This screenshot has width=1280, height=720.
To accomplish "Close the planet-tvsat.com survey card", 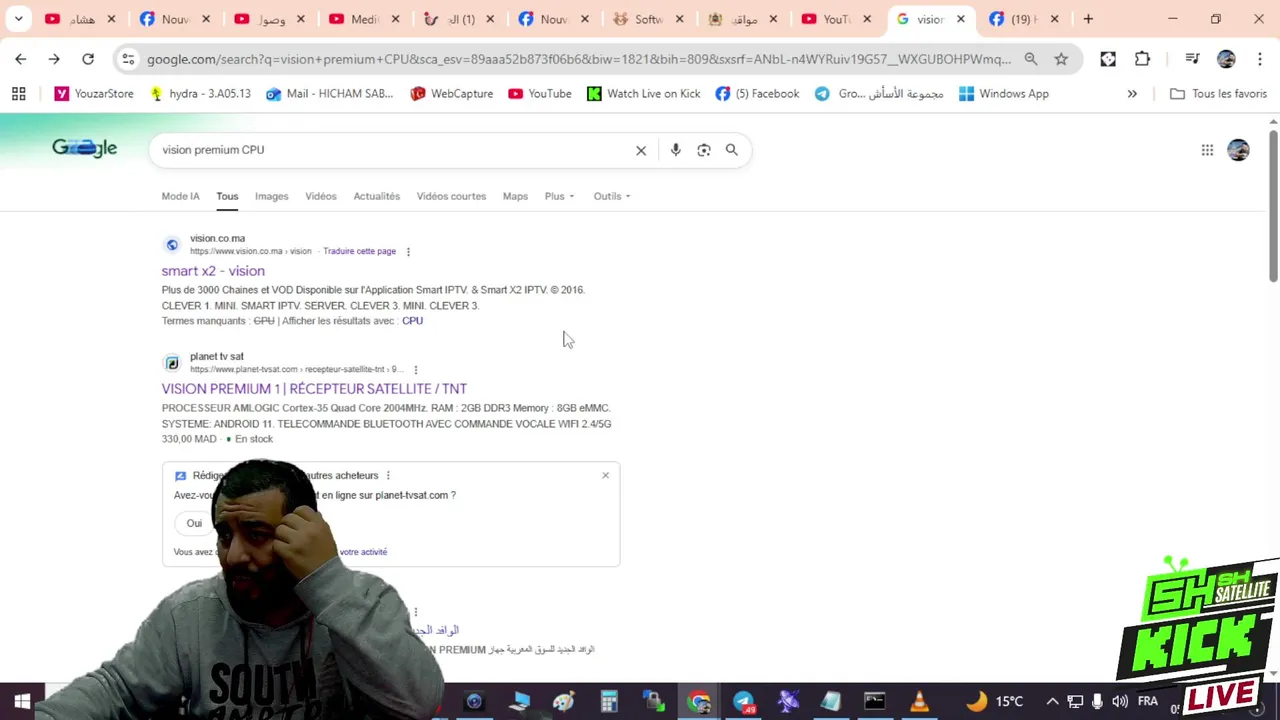I will 605,475.
